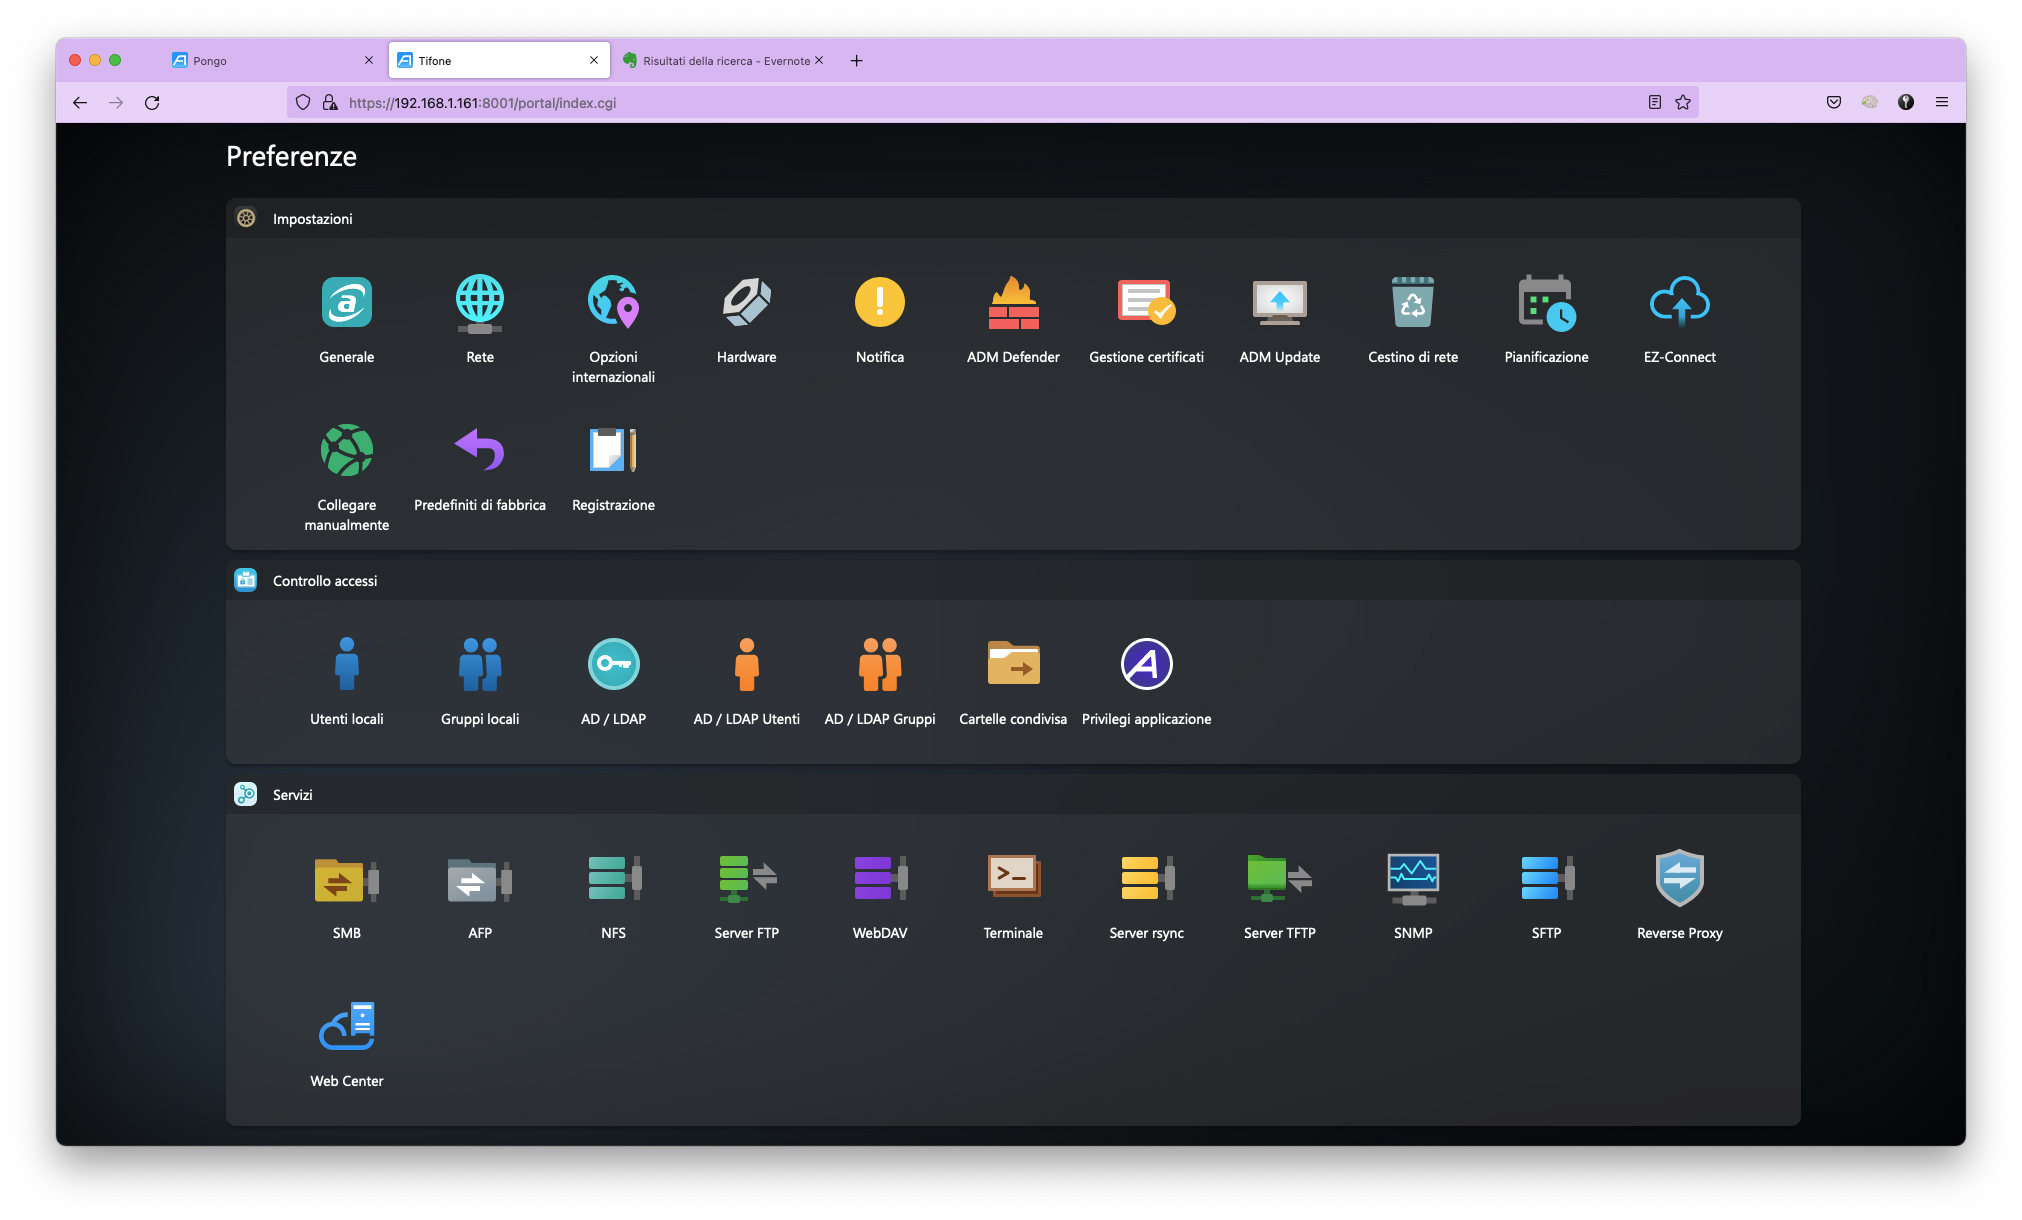Bookmark this page with the star
The width and height of the screenshot is (2022, 1220).
pyautogui.click(x=1683, y=103)
